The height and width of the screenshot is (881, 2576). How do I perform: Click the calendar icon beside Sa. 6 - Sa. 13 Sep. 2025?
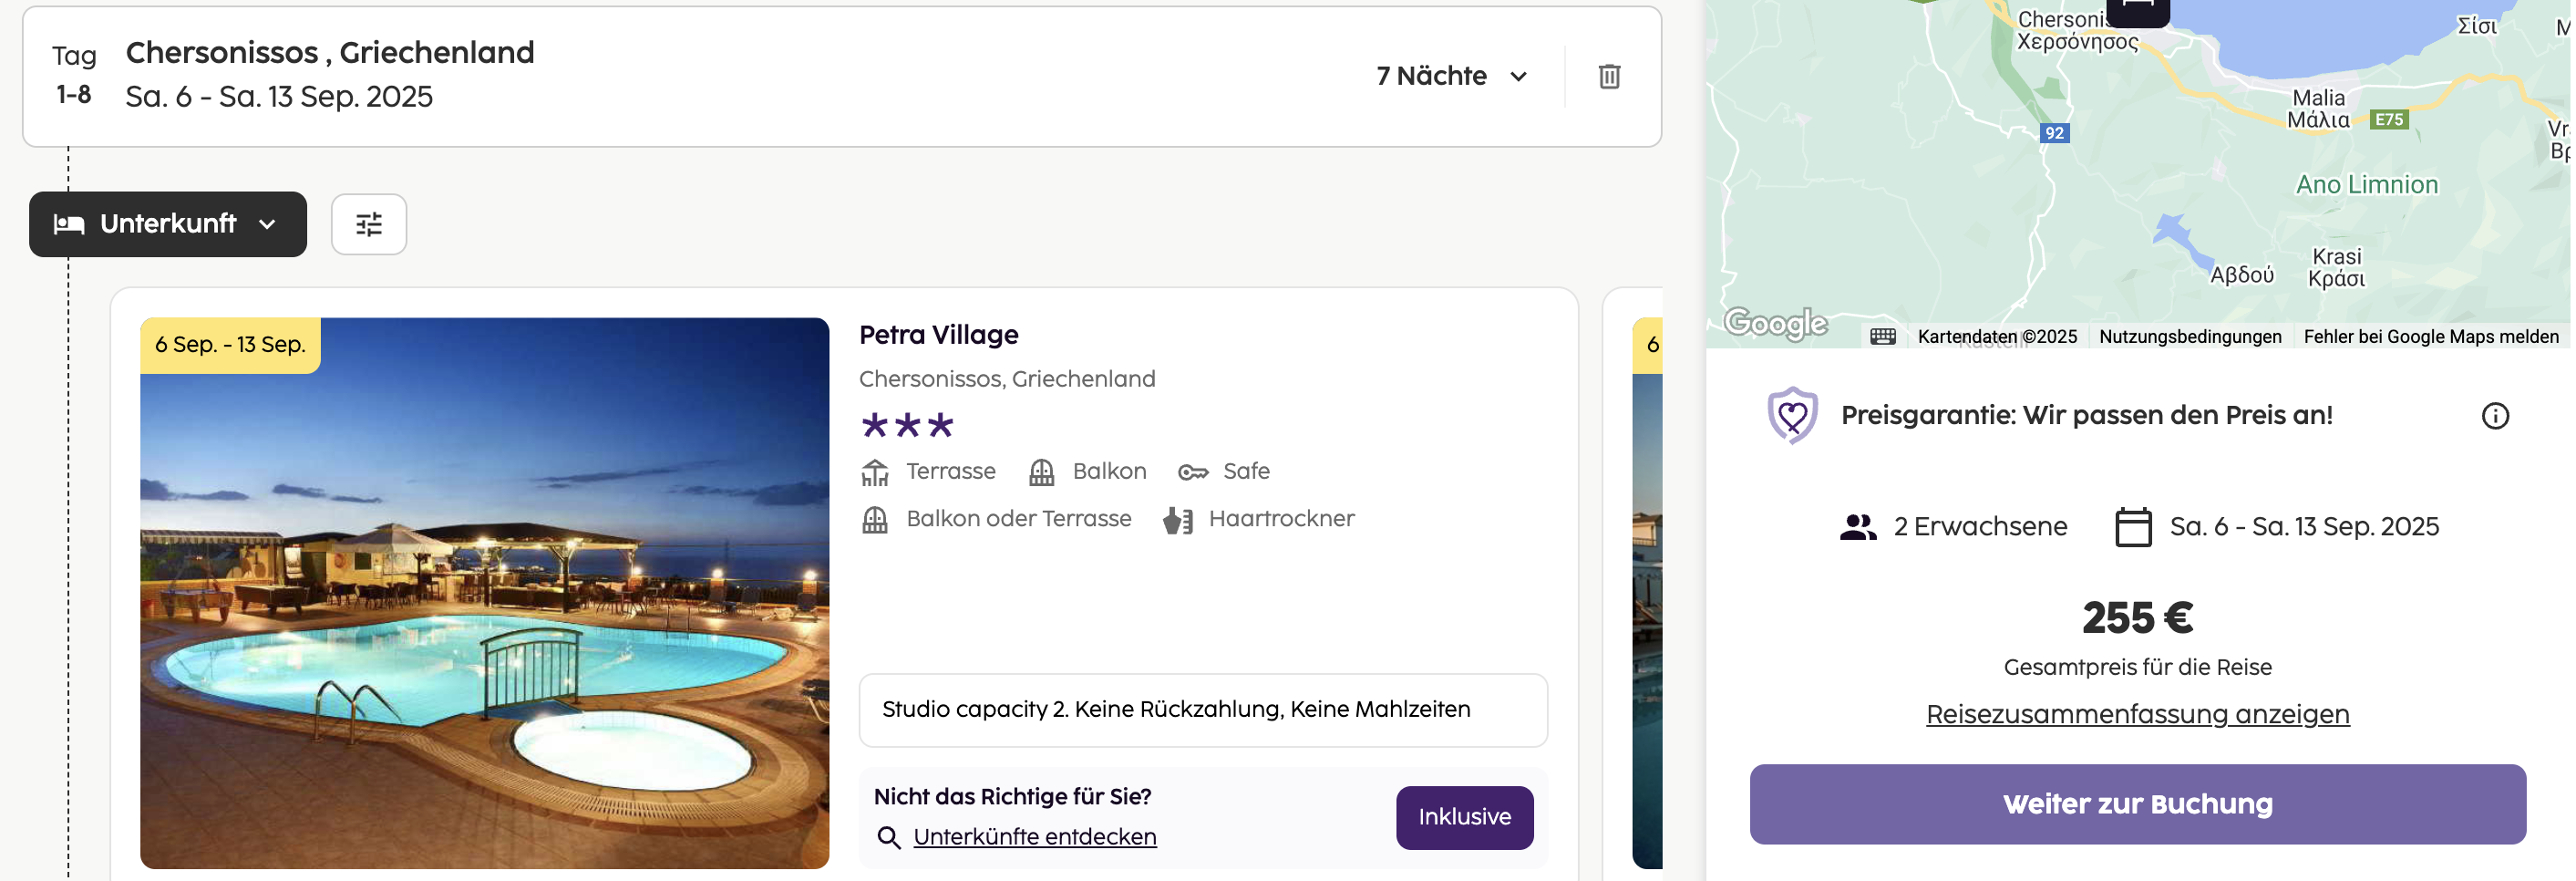pos(2132,527)
